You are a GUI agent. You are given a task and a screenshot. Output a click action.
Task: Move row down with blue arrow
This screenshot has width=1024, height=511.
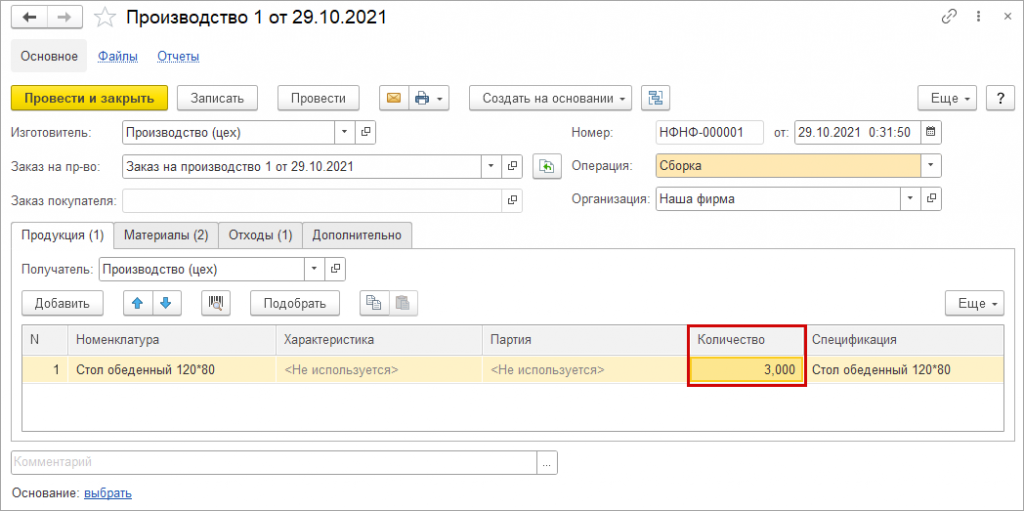(x=165, y=302)
